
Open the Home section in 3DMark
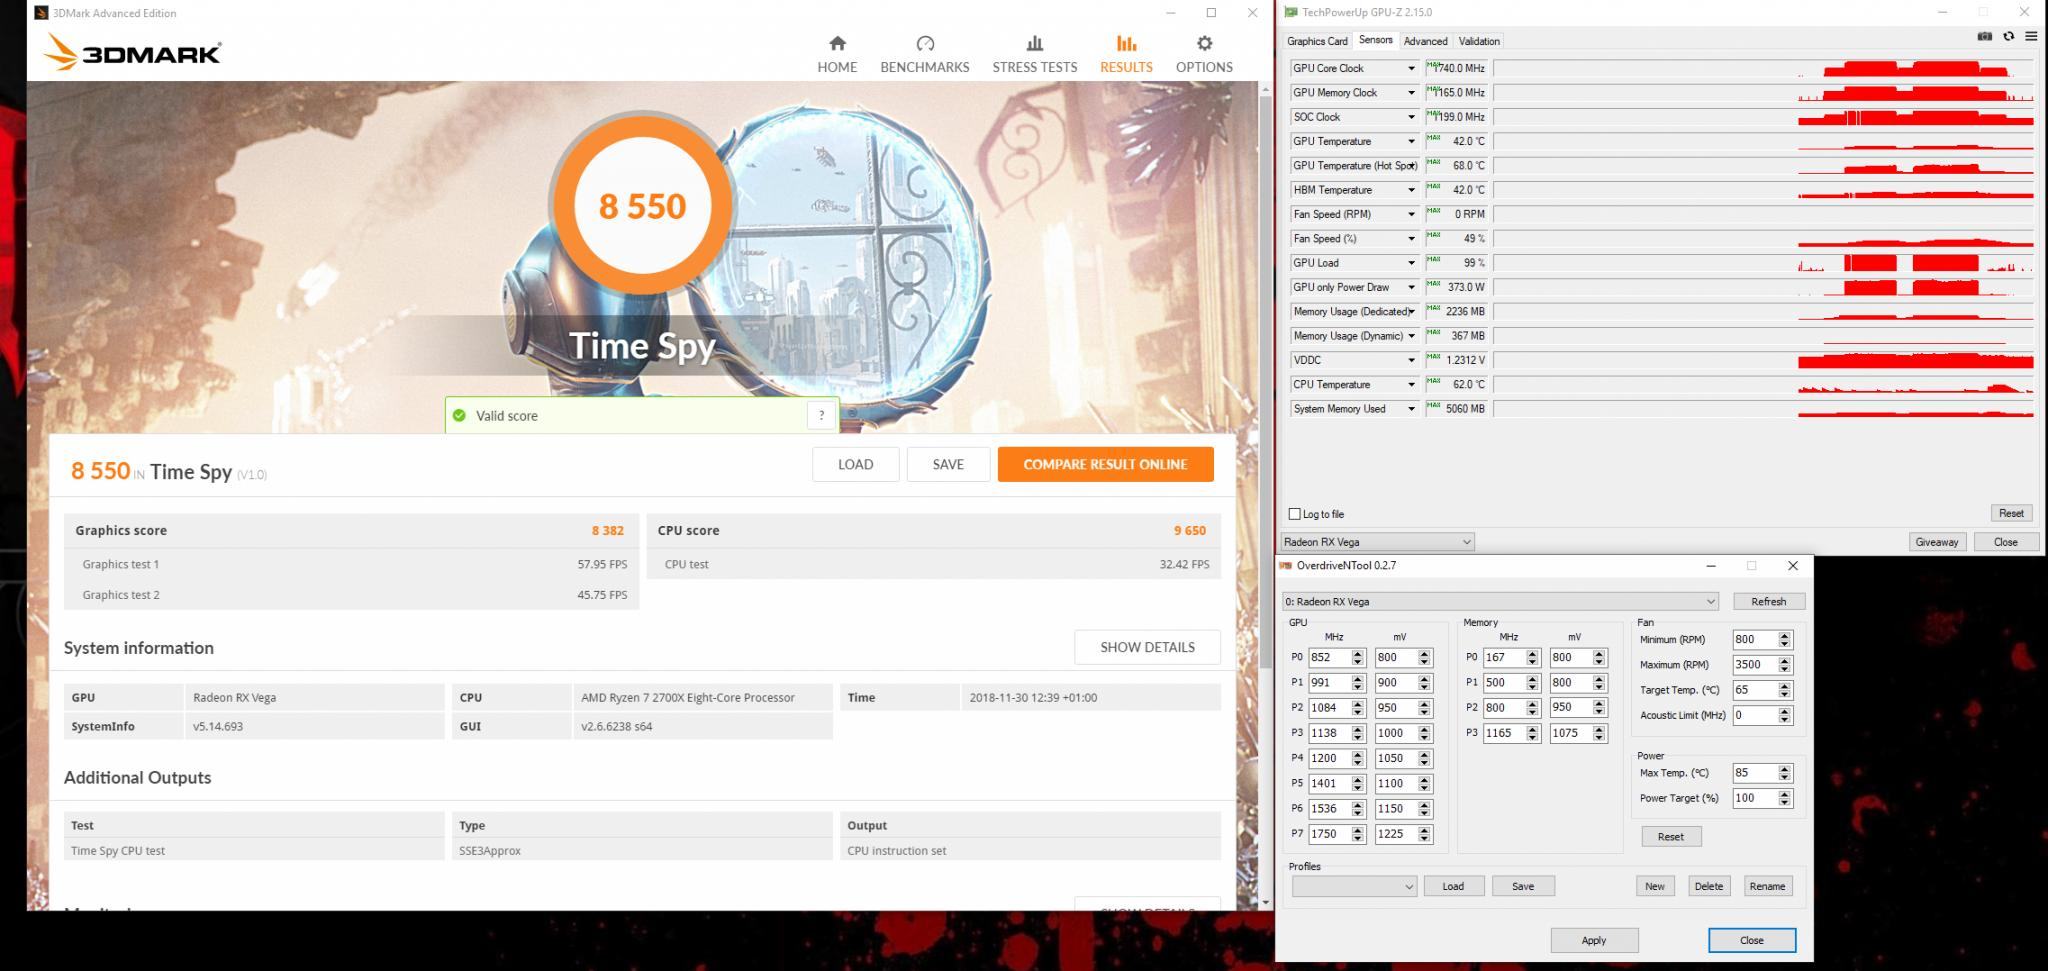tap(837, 54)
